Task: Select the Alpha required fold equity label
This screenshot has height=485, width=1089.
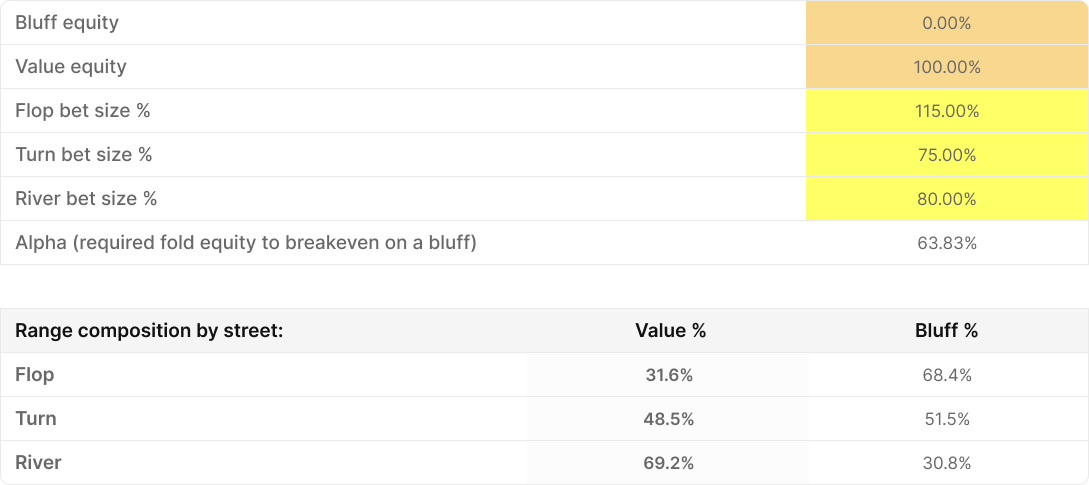Action: click(246, 243)
